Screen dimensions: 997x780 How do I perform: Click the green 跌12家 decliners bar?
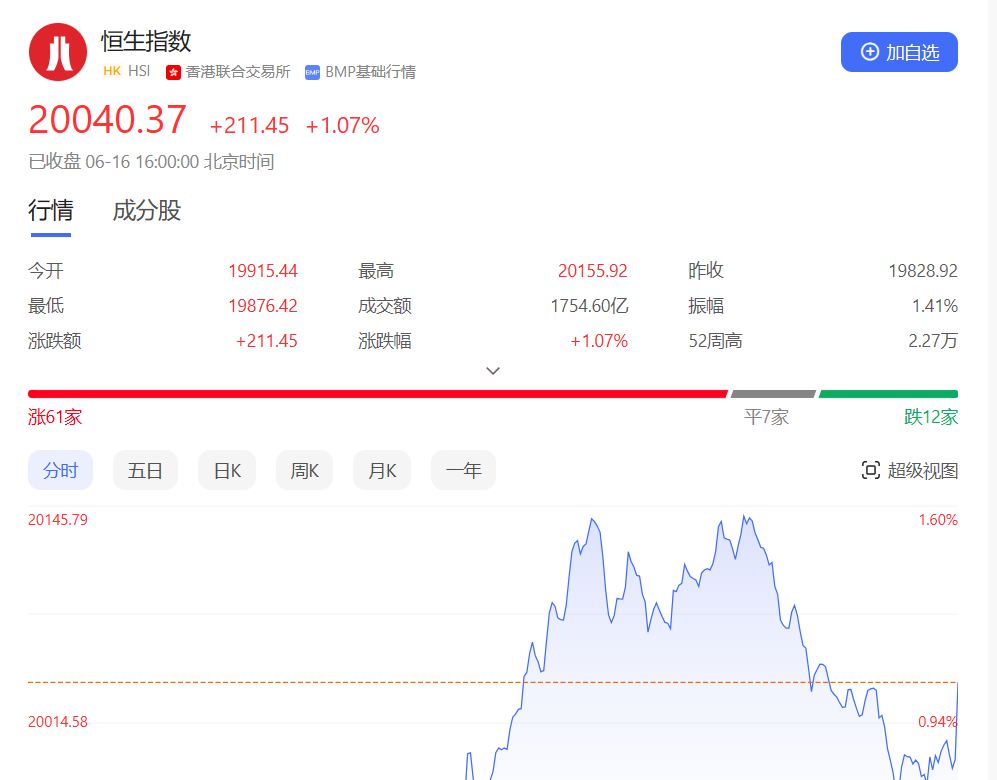point(888,394)
